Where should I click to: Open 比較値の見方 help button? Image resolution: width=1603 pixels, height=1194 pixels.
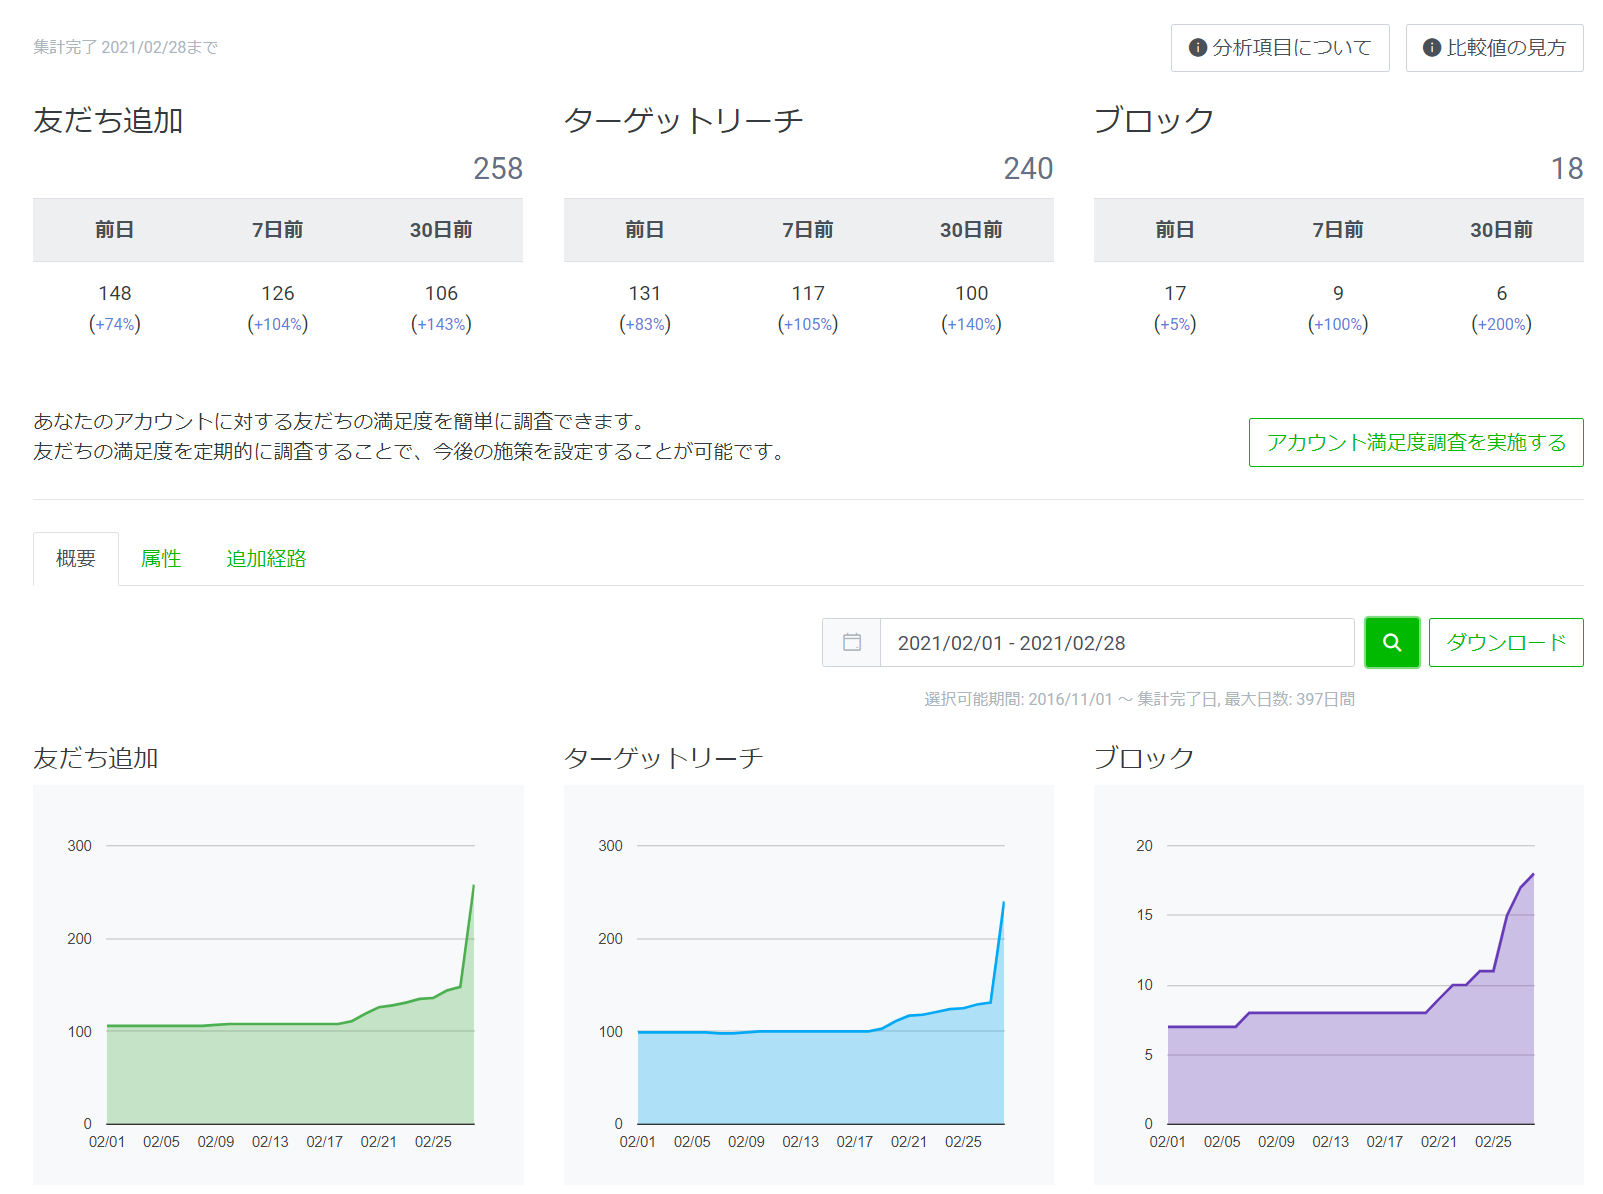[1494, 48]
